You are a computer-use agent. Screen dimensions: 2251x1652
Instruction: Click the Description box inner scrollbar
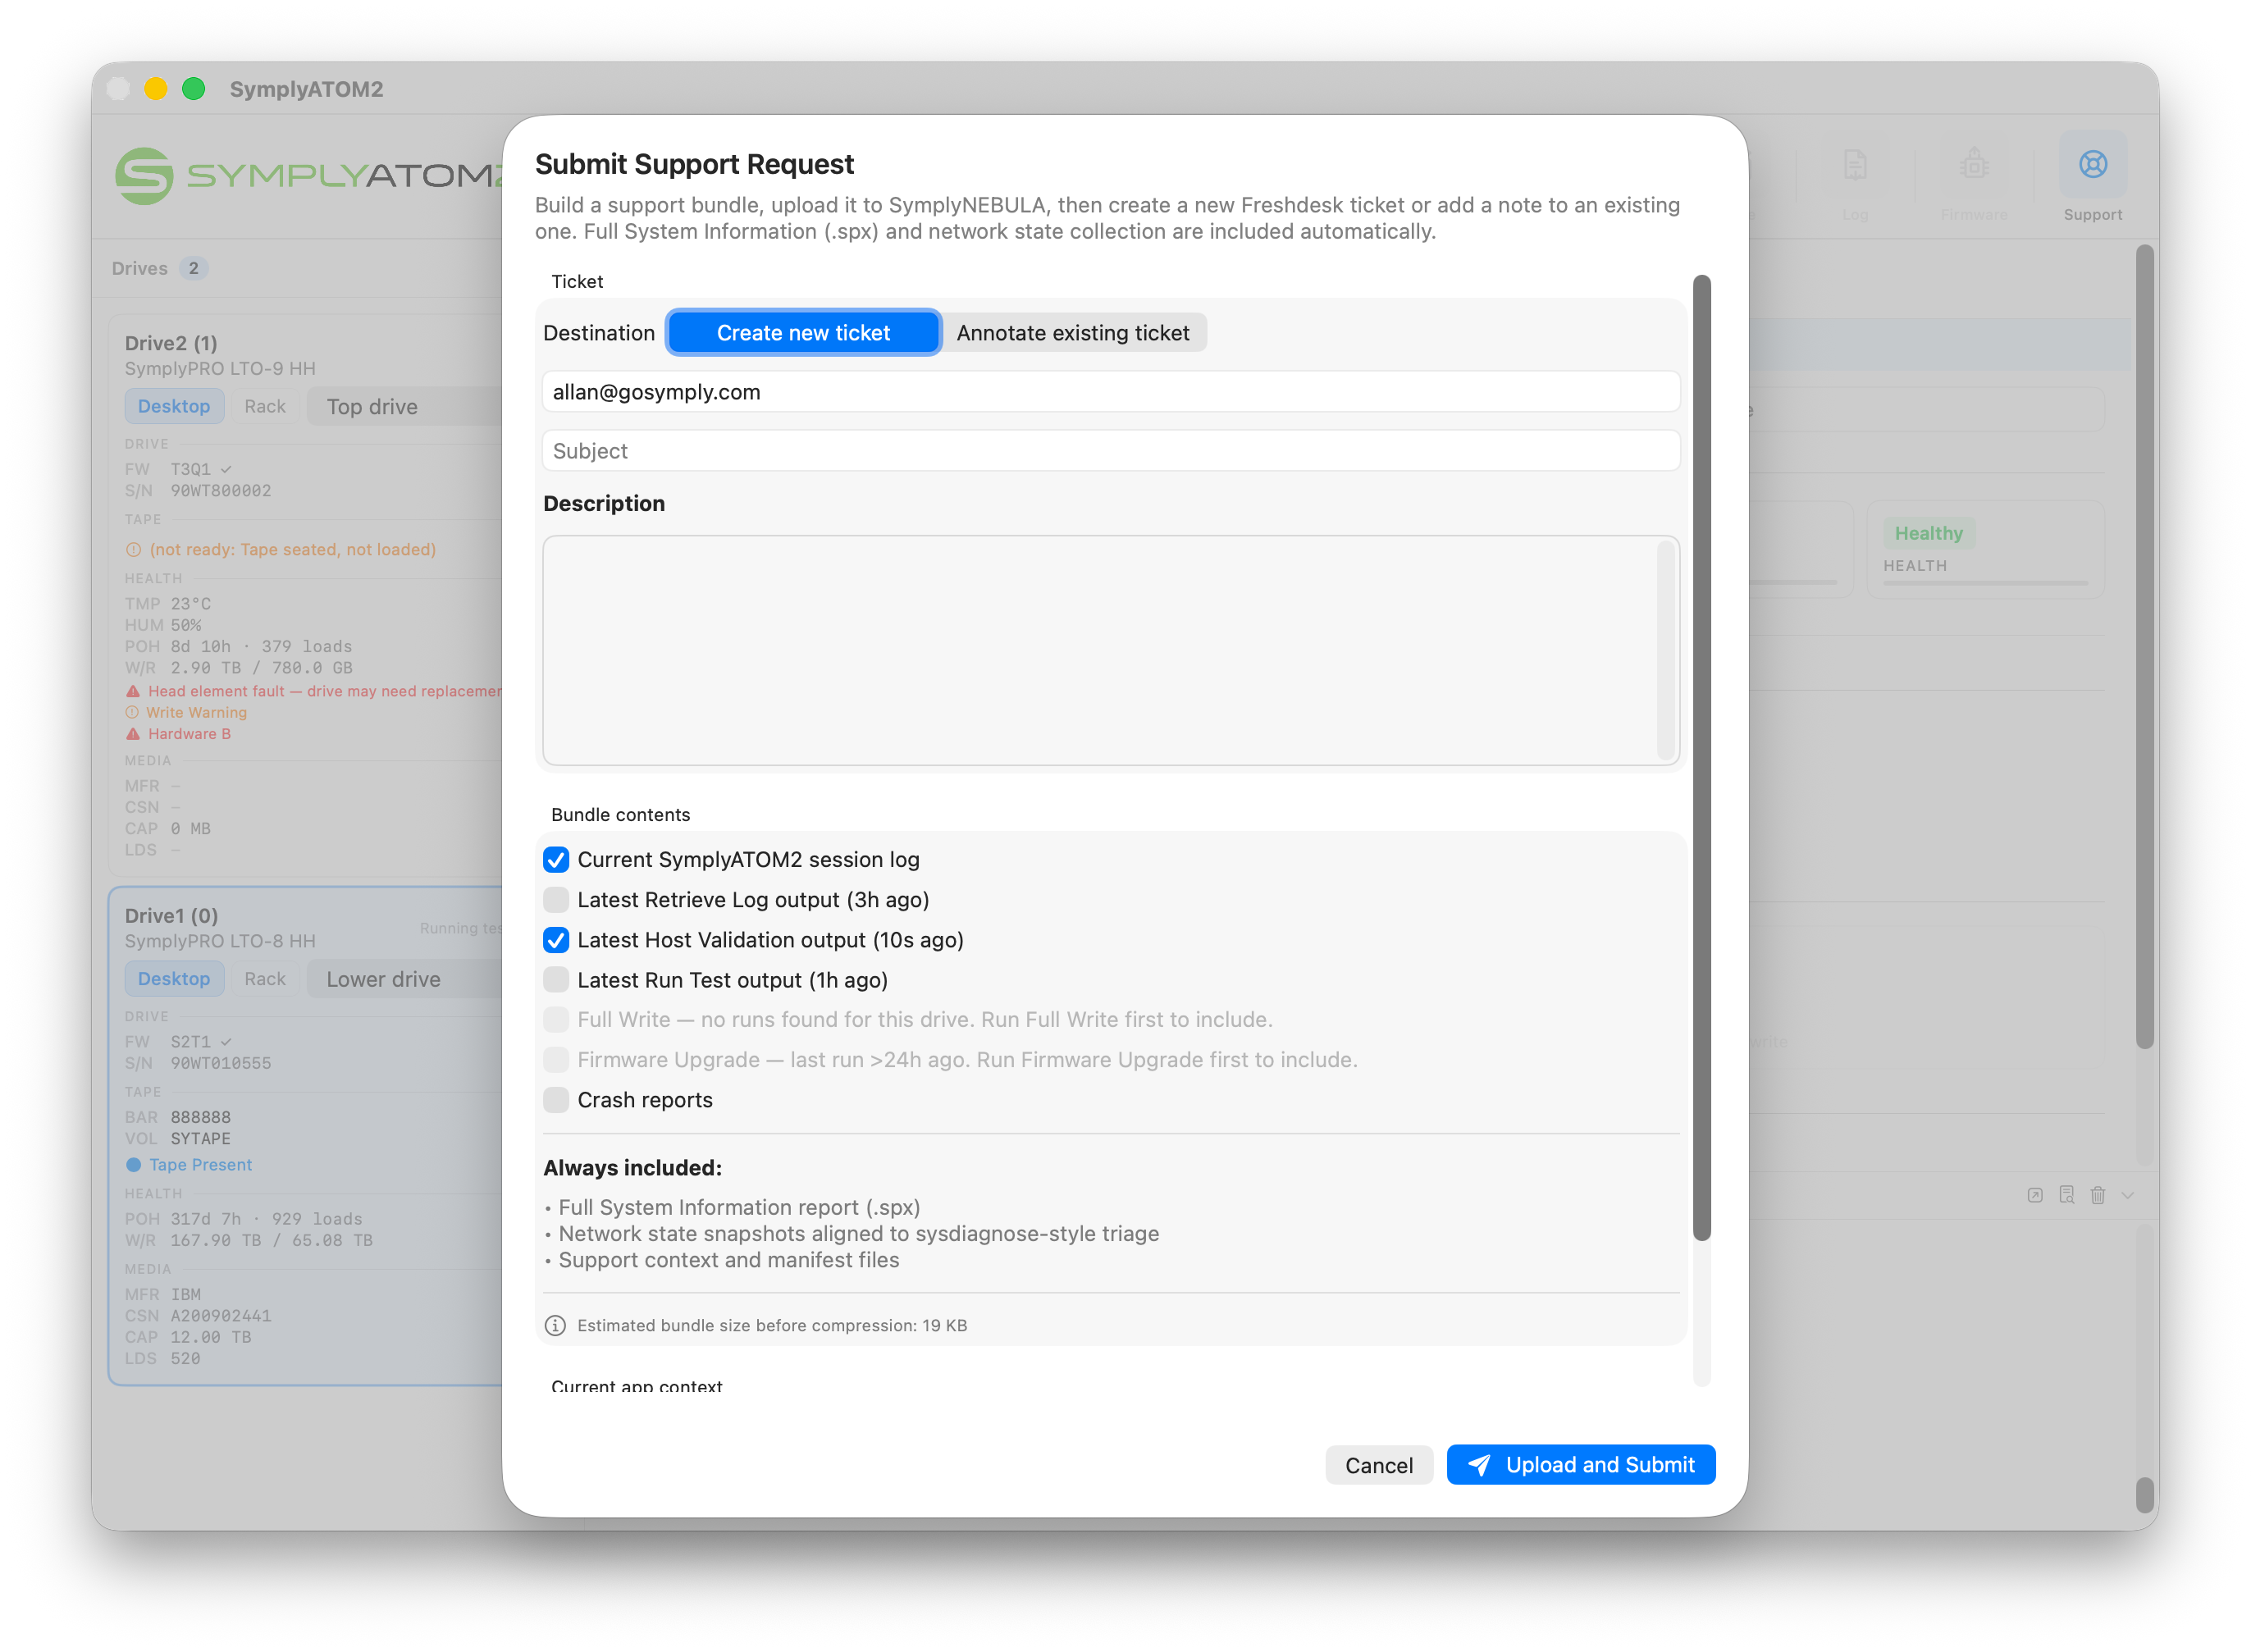(1665, 650)
